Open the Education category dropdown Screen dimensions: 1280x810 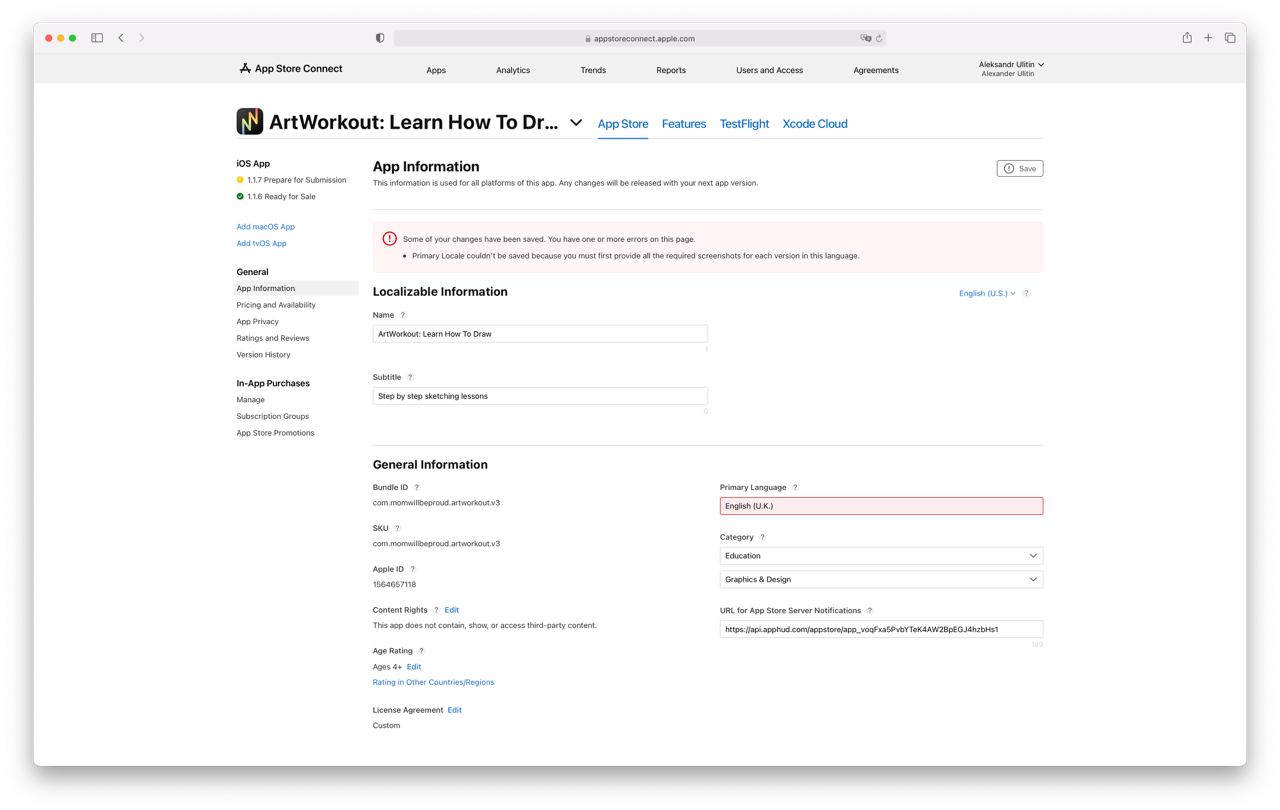pyautogui.click(x=881, y=556)
